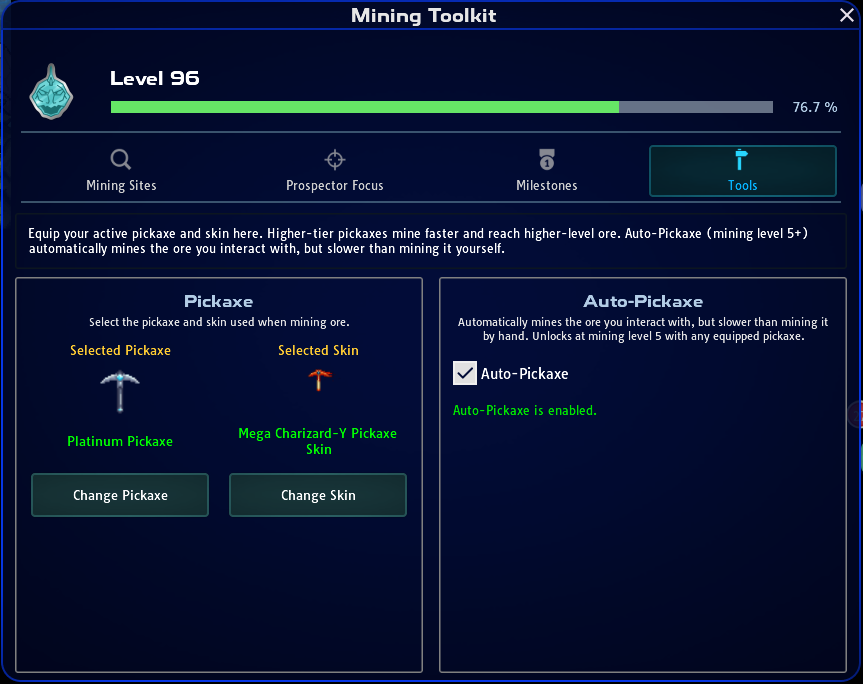Click the 76.7 % progress text
Screen dimensions: 863x684
pos(815,107)
